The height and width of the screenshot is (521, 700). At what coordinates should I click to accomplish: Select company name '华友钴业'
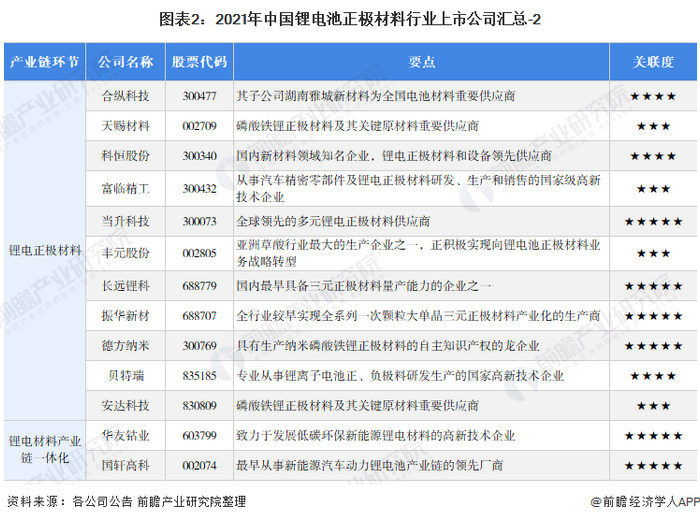click(x=125, y=436)
